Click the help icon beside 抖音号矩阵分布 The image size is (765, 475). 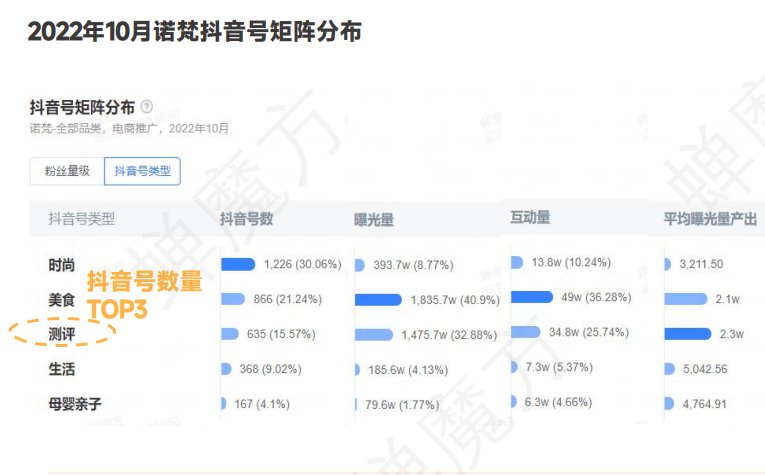pos(146,106)
